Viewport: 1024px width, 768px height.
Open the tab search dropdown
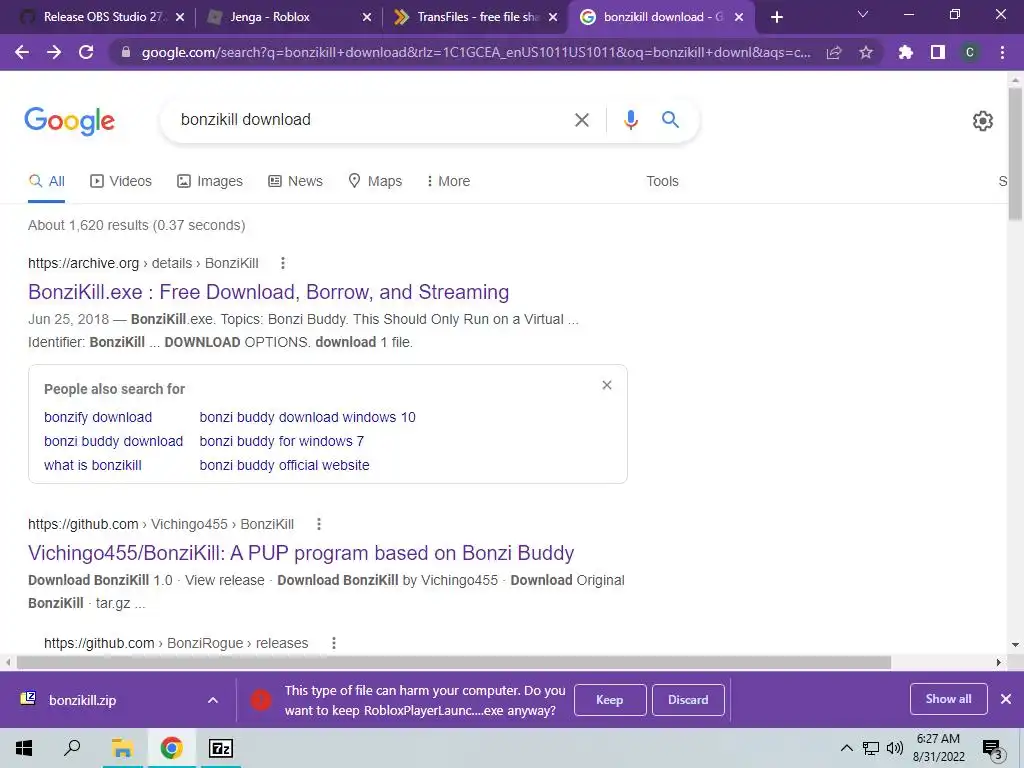863,15
